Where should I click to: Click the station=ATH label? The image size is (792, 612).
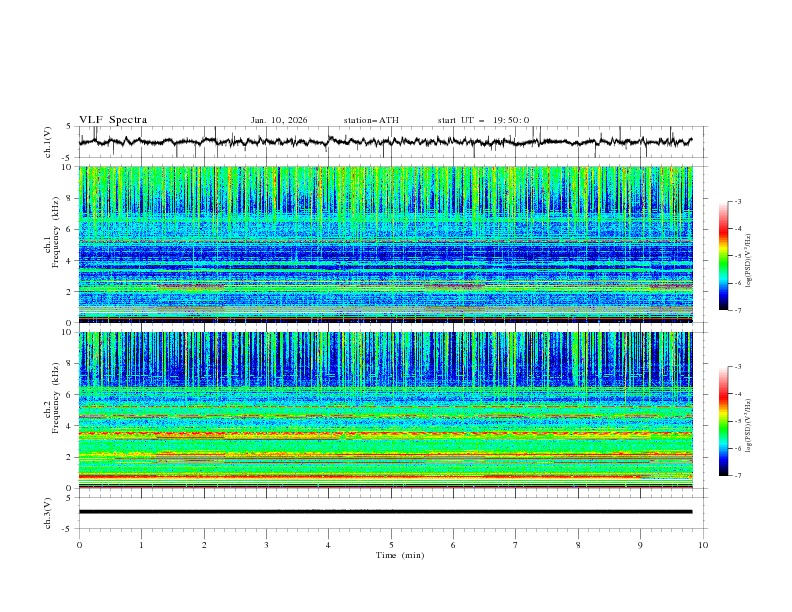[x=371, y=120]
